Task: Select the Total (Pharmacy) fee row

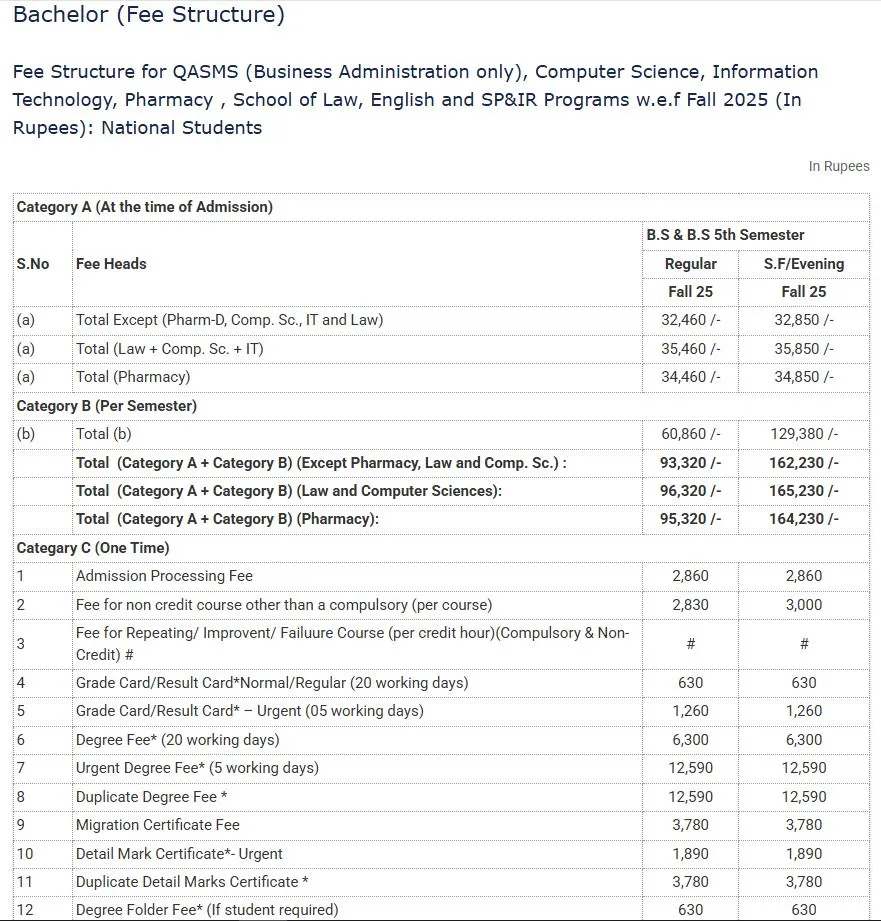Action: 131,377
